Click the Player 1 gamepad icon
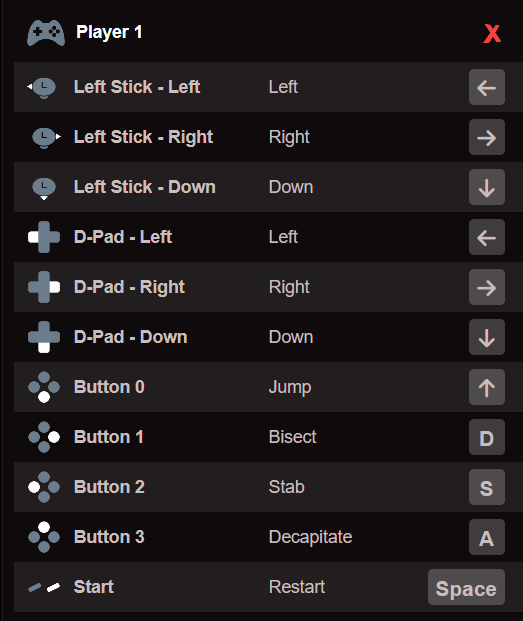This screenshot has width=523, height=621. click(46, 33)
